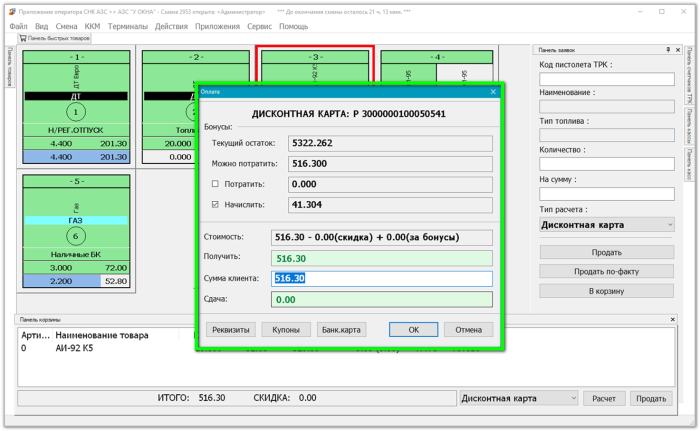Click the Реквизиты button
Image resolution: width=700 pixels, height=431 pixels.
click(x=231, y=330)
